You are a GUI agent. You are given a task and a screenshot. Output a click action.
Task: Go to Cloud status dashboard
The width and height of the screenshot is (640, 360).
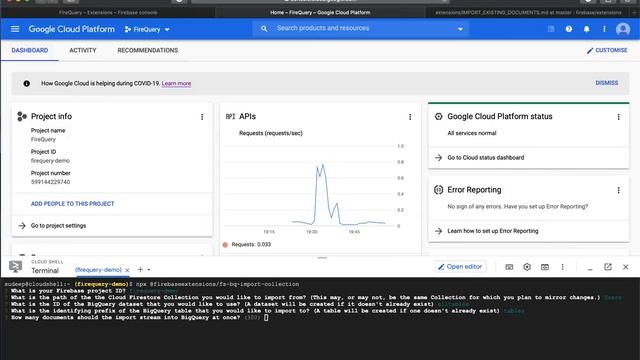486,158
